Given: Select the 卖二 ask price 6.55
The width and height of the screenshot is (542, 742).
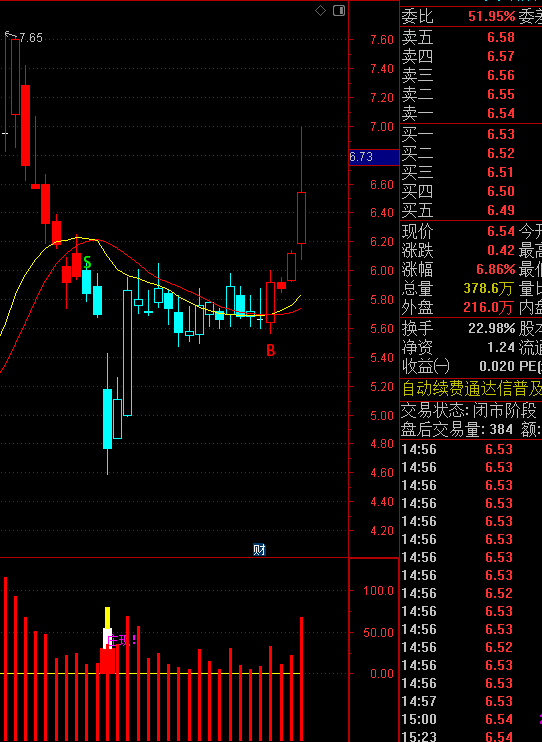Looking at the screenshot, I should coord(501,94).
